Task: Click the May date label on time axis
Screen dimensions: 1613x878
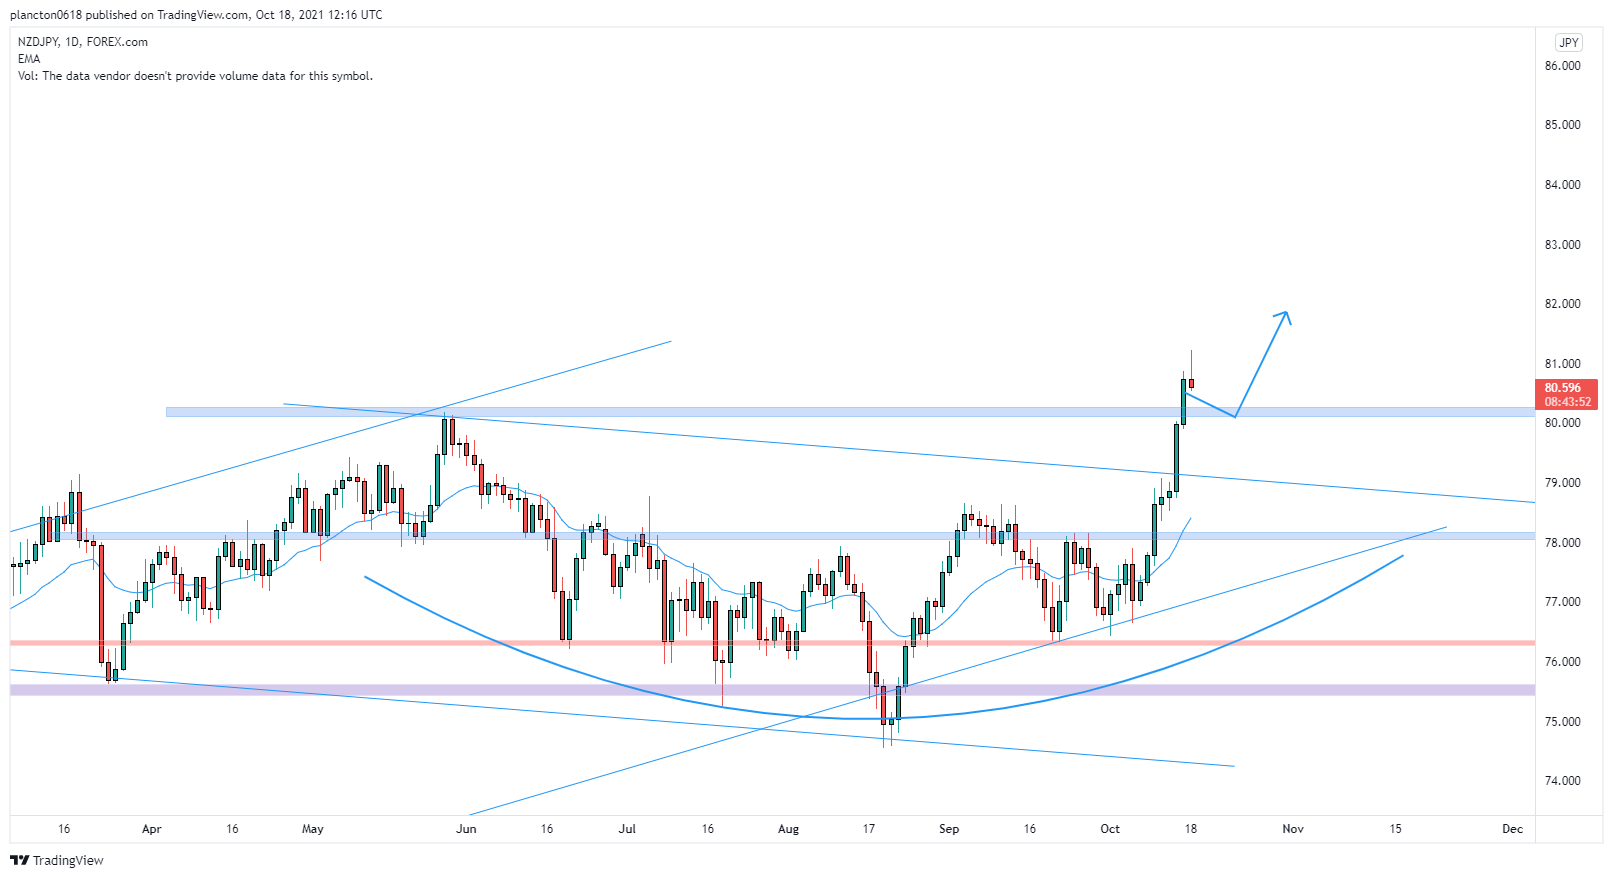Action: (313, 829)
